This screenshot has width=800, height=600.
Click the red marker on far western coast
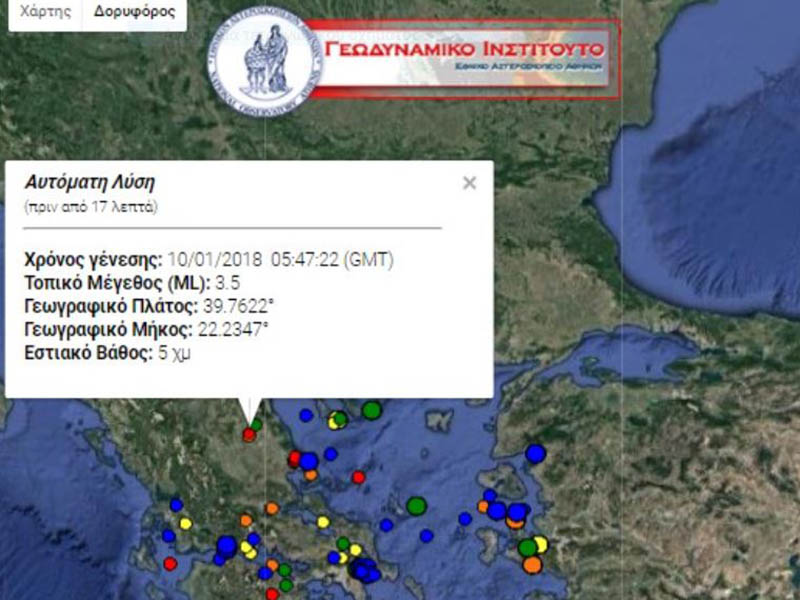coord(170,563)
